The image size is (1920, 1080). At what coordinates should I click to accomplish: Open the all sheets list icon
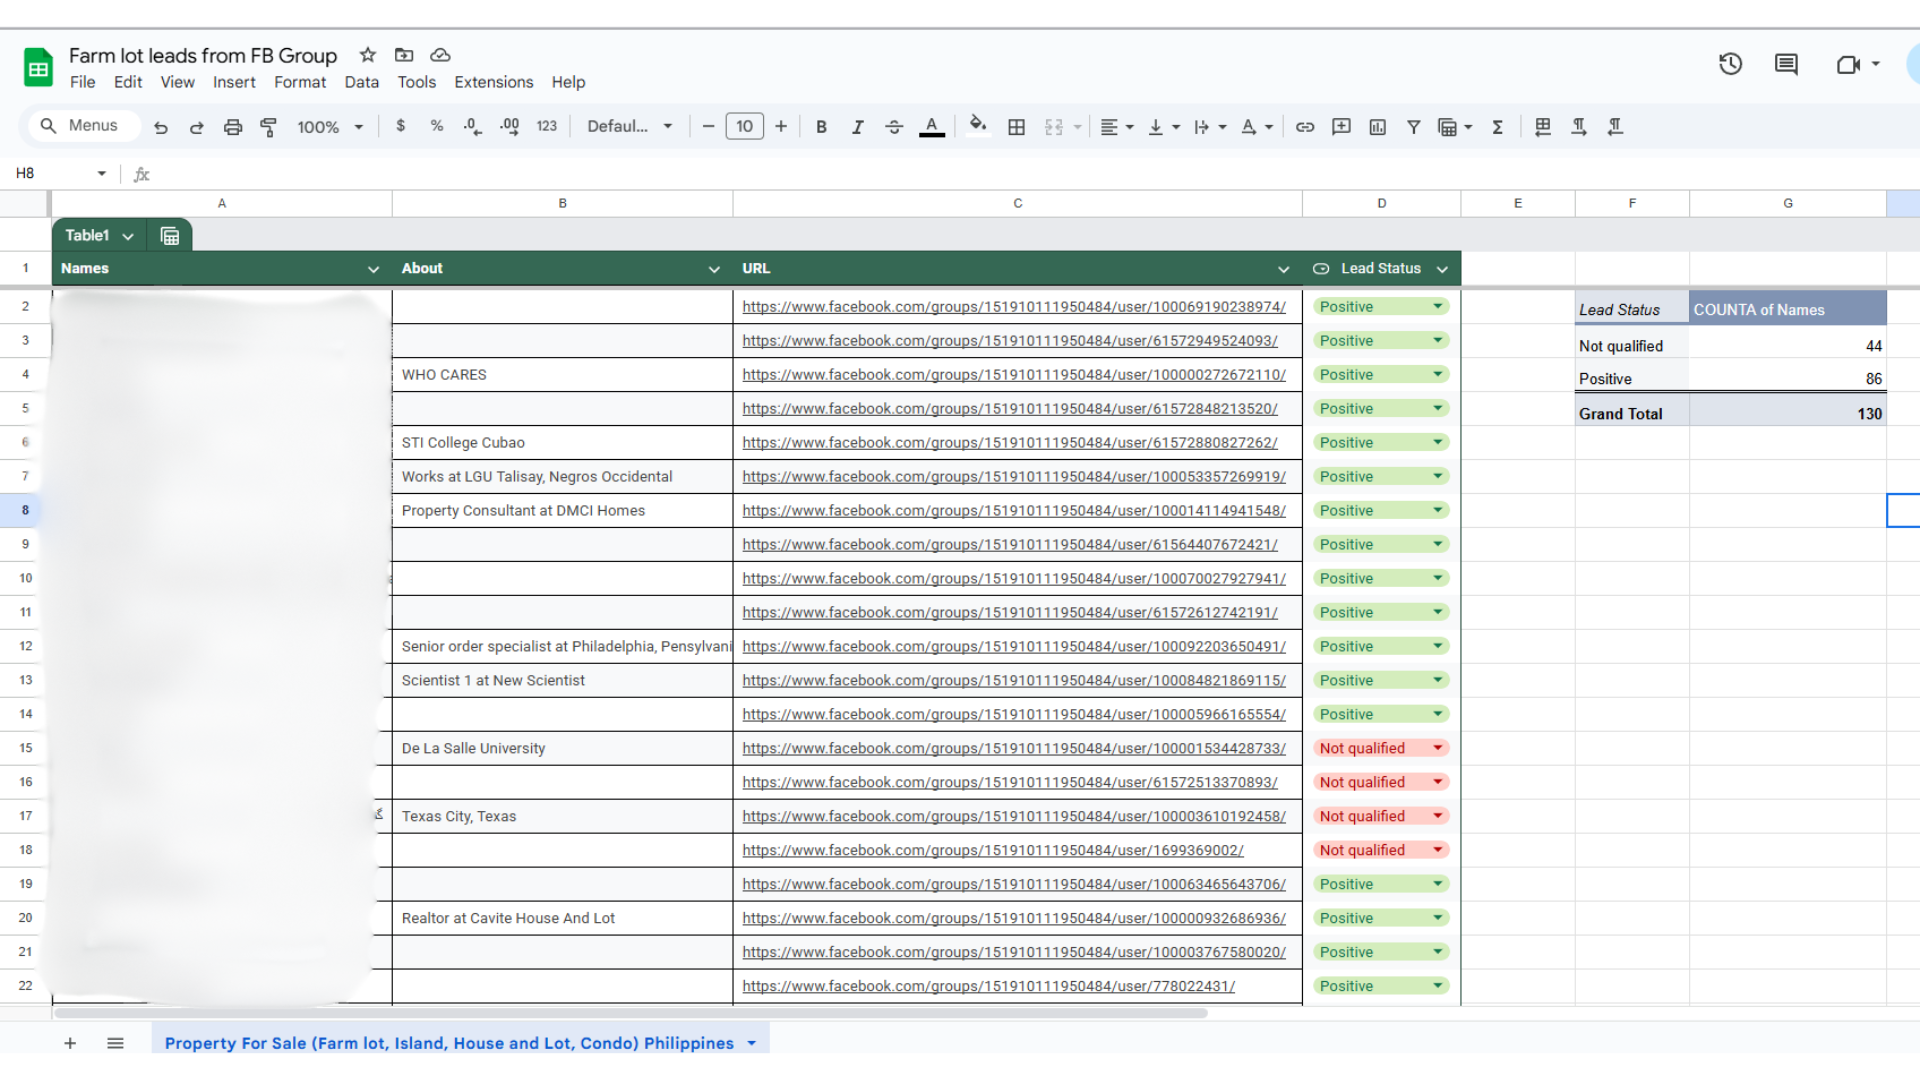[115, 1043]
